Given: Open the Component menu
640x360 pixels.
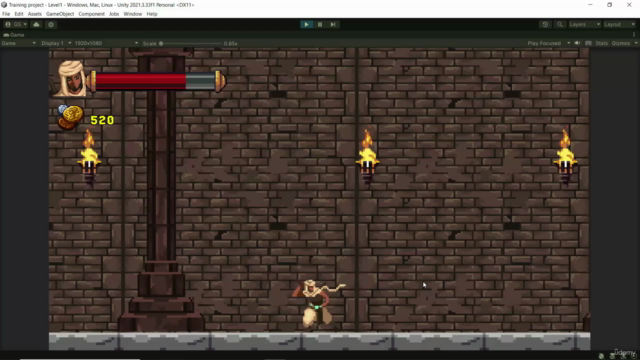Looking at the screenshot, I should click(x=91, y=14).
